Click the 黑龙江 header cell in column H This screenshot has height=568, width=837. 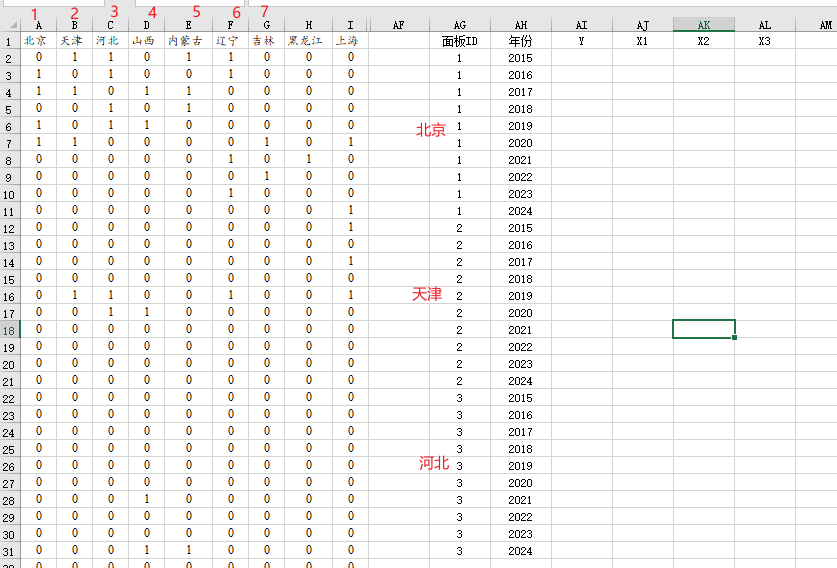[x=308, y=41]
